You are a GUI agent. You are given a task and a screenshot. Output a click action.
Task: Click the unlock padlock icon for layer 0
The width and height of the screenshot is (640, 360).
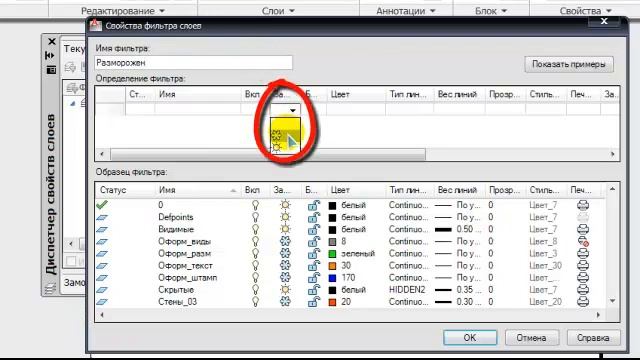tap(313, 205)
